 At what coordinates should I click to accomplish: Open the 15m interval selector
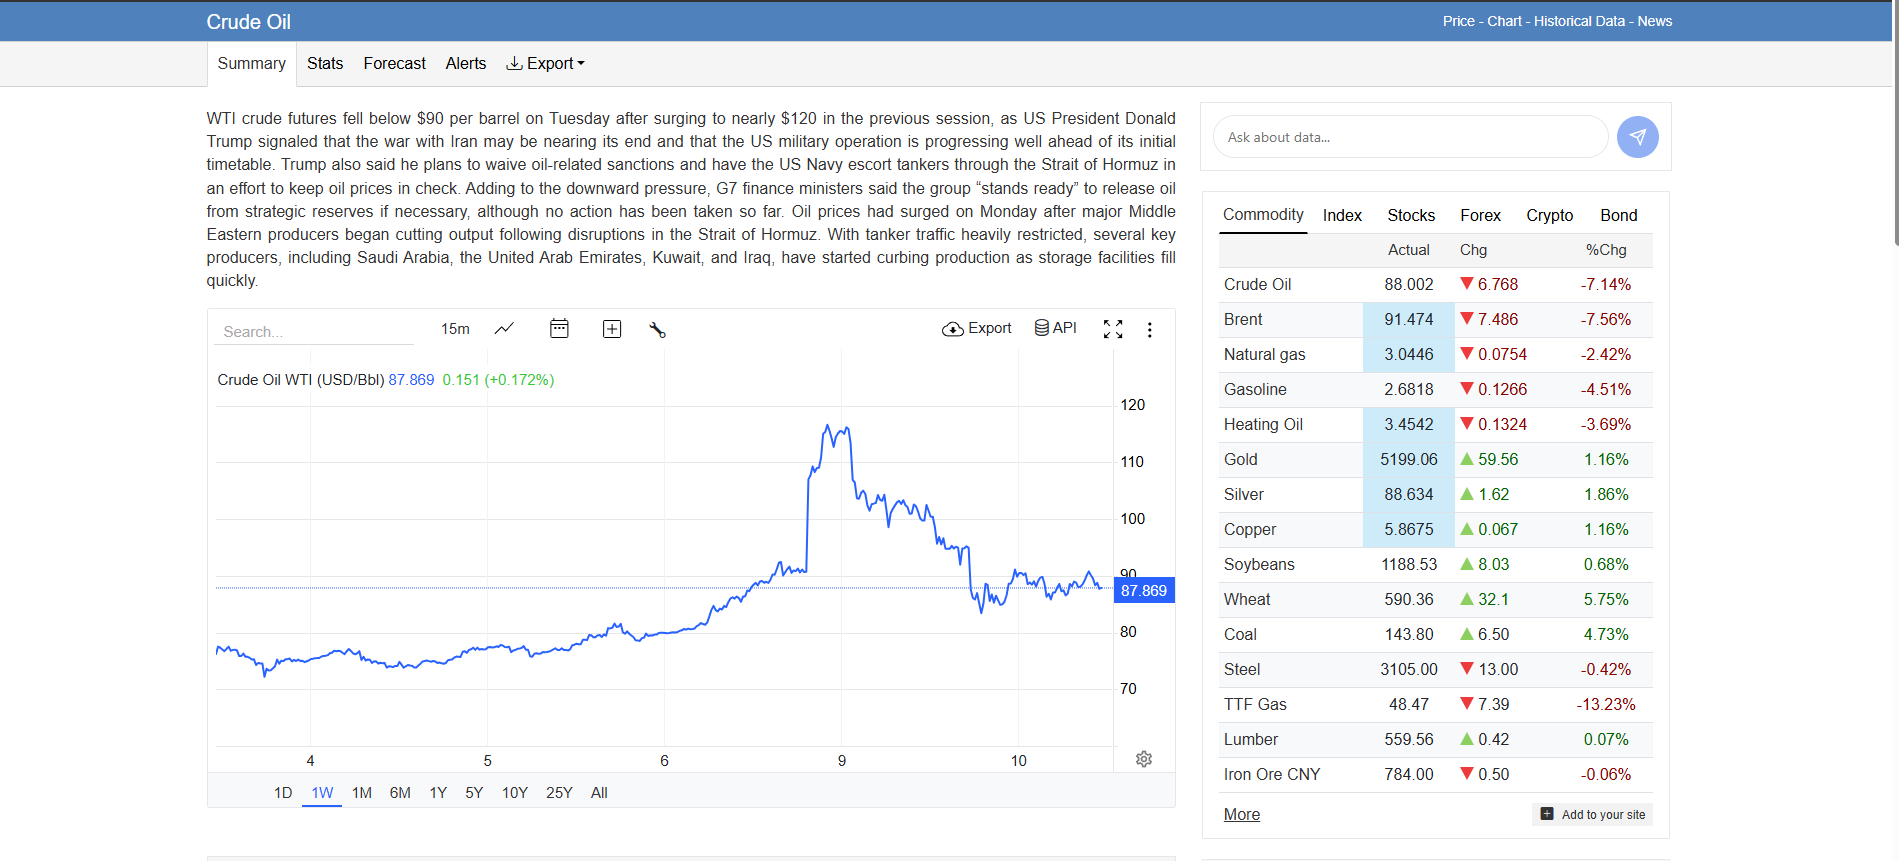coord(455,329)
